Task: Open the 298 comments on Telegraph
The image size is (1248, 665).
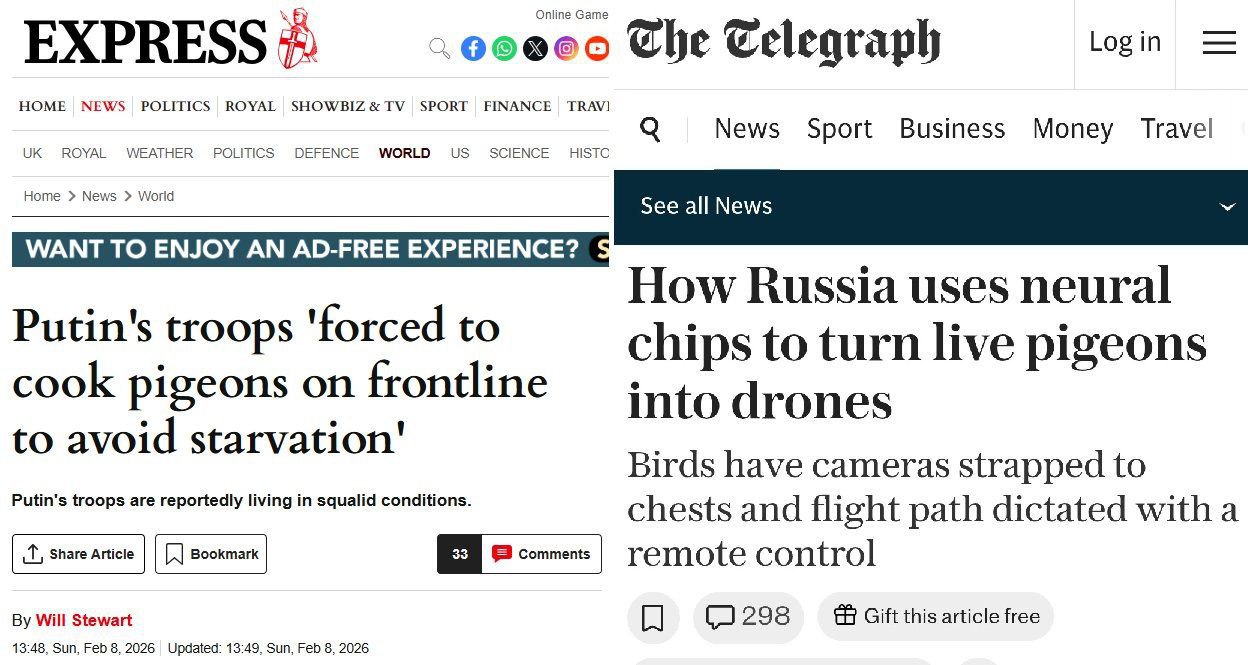Action: [748, 616]
